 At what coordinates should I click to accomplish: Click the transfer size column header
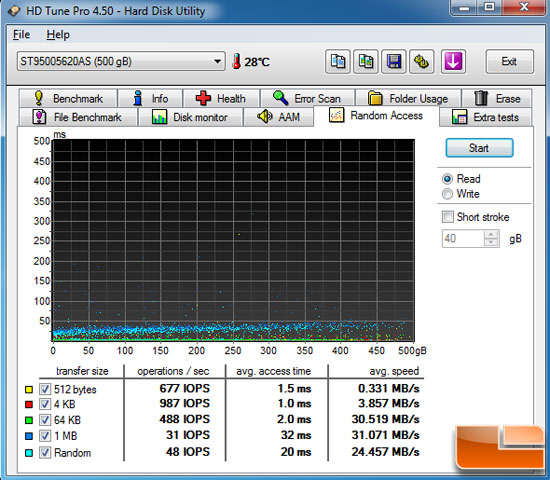point(82,371)
